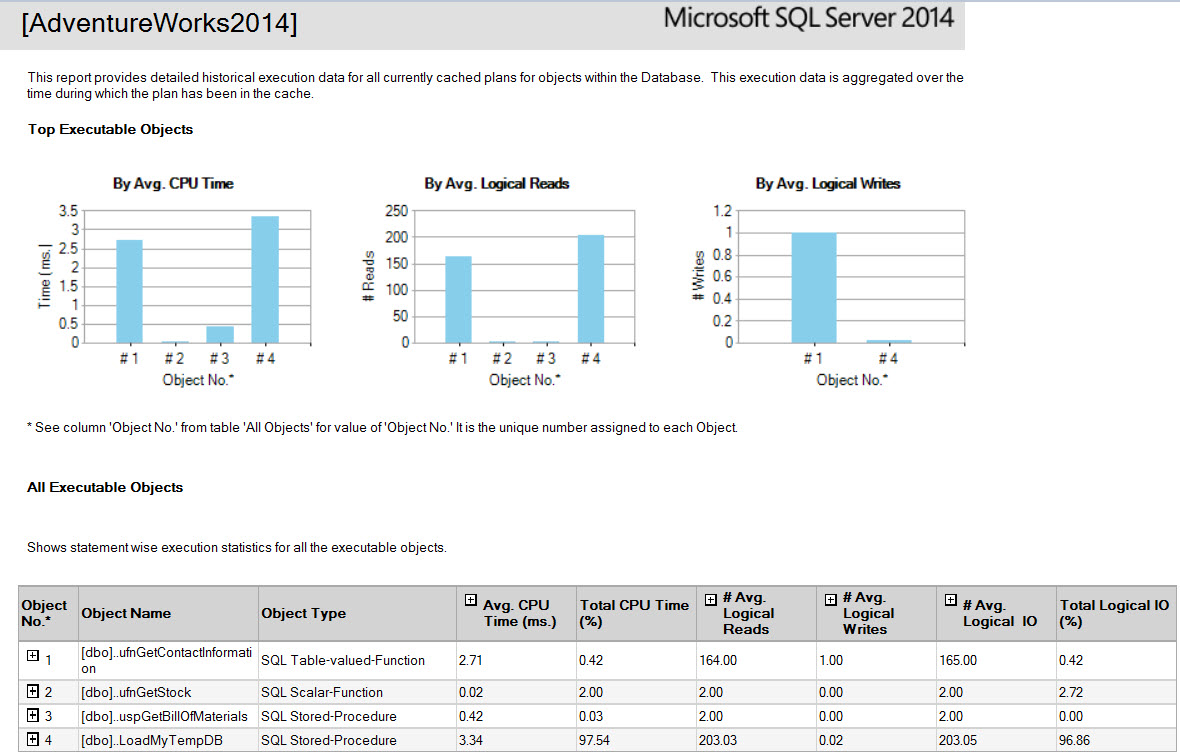
Task: Click bar #4 in Avg. CPU Time chart
Action: [265, 280]
